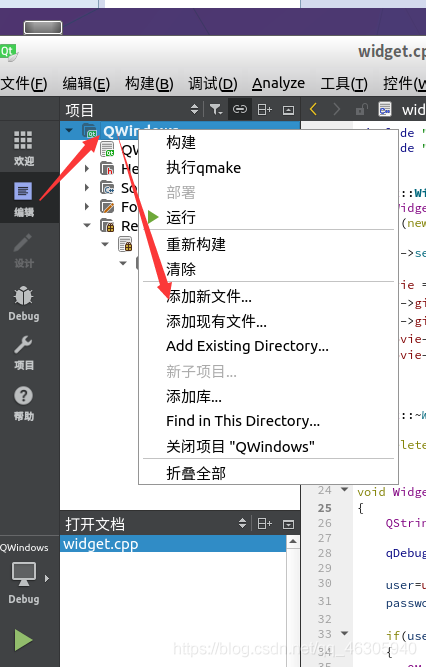The height and width of the screenshot is (667, 426).
Task: Click the Qt Creator logo icon
Action: (9, 53)
